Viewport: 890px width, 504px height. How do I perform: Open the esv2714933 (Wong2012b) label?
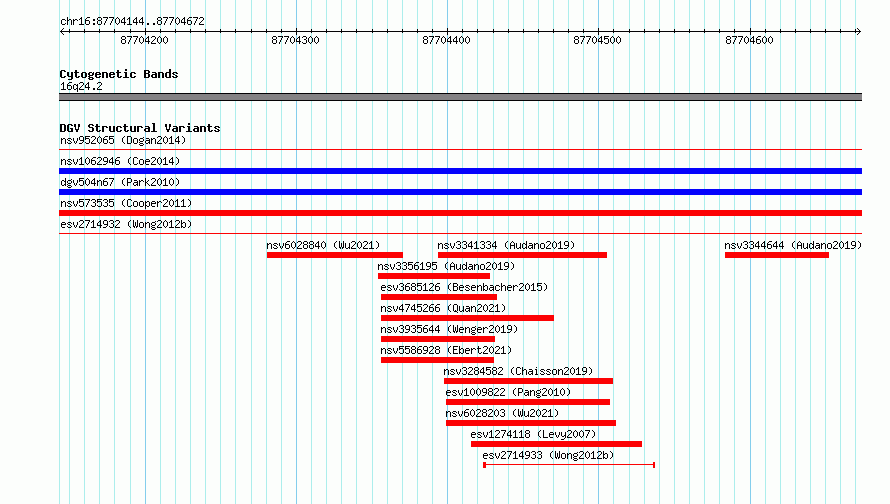[548, 455]
